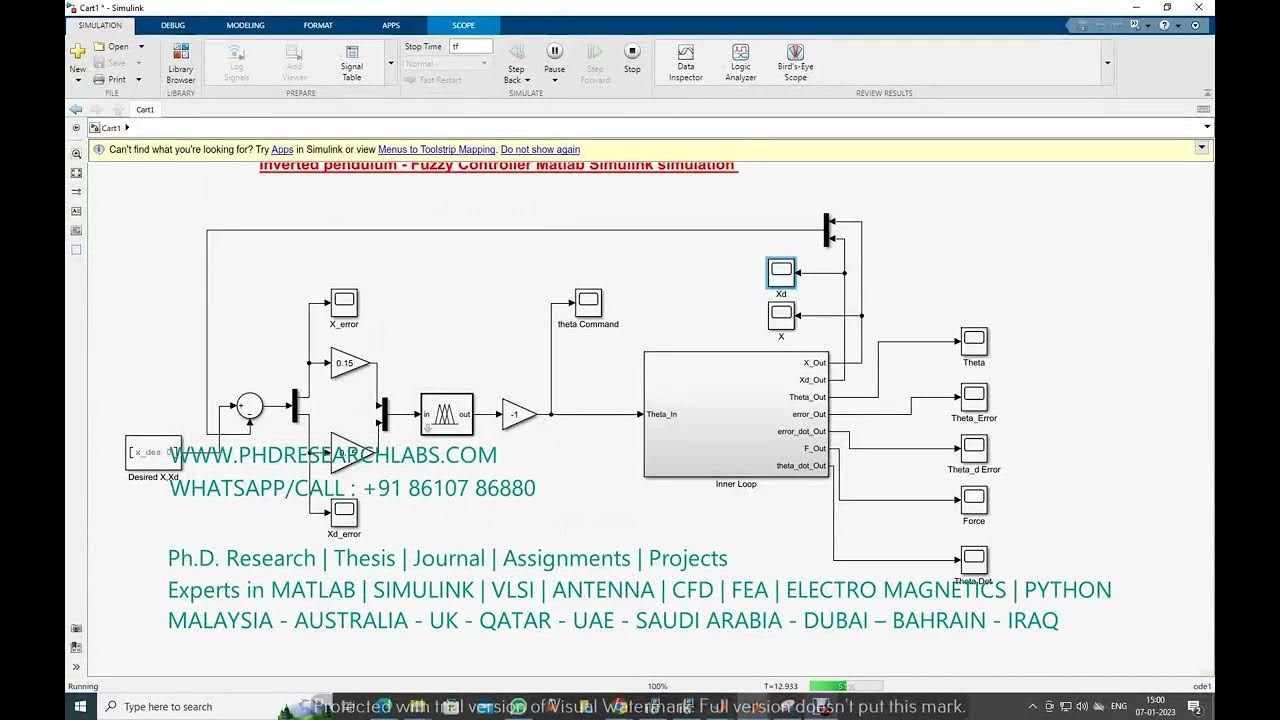Select the X_error scope block

tap(344, 303)
